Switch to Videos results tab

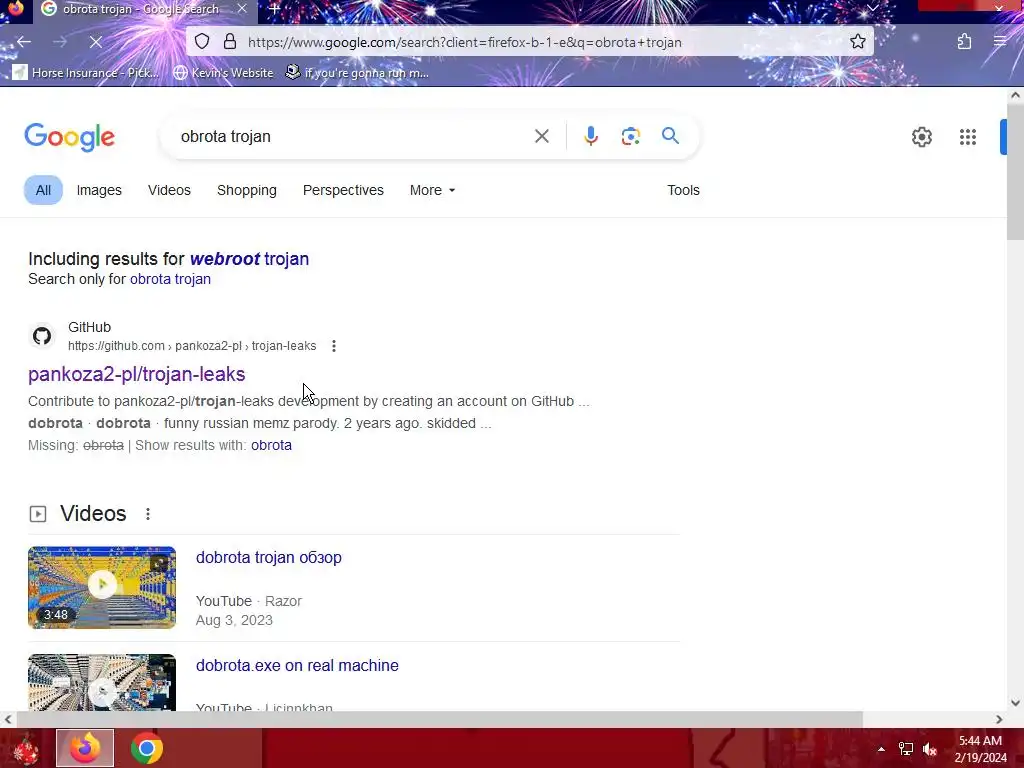pos(169,190)
